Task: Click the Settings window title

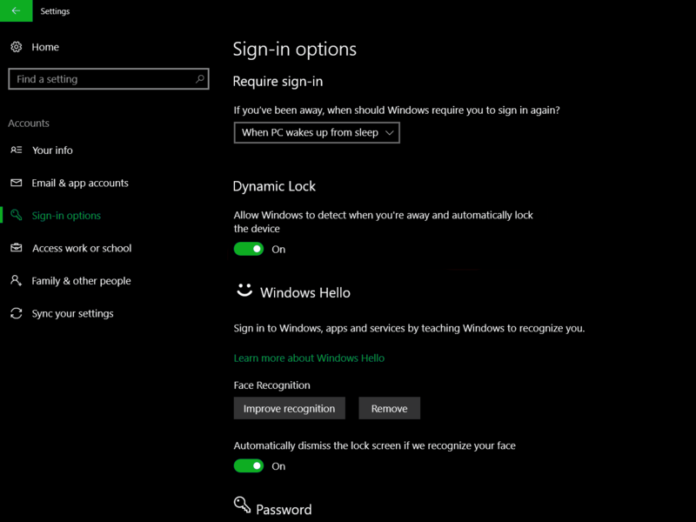Action: [x=55, y=11]
